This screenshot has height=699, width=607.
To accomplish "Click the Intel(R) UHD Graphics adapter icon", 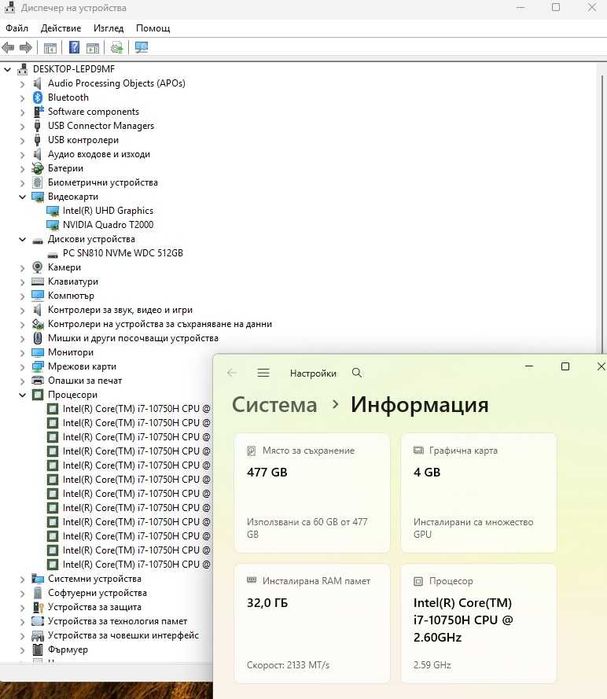I will click(x=53, y=211).
